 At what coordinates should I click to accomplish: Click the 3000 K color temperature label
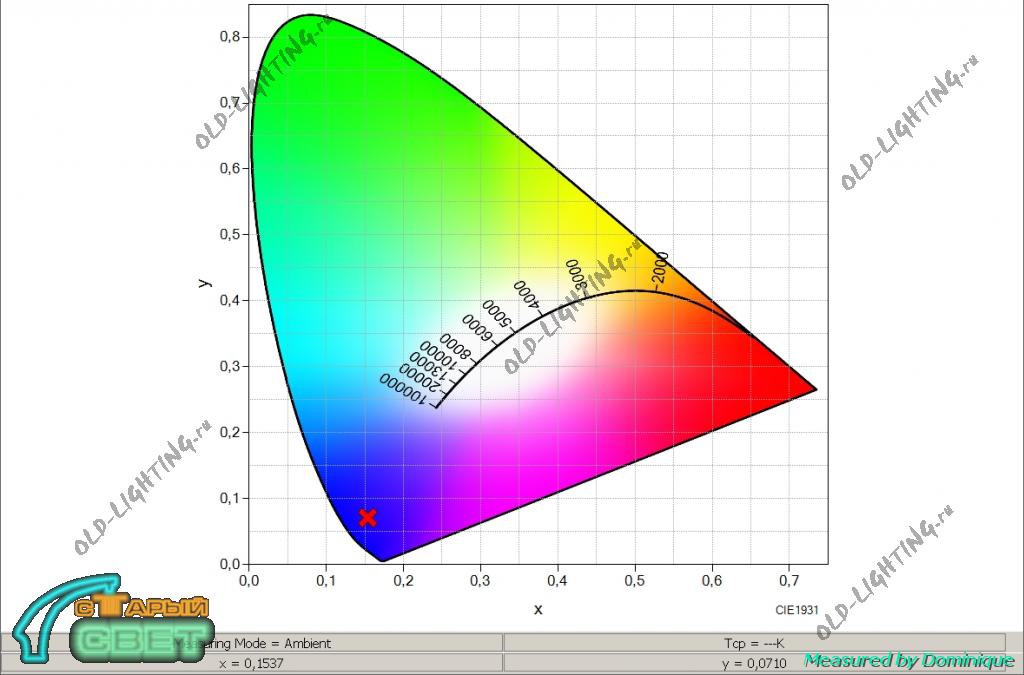point(577,274)
